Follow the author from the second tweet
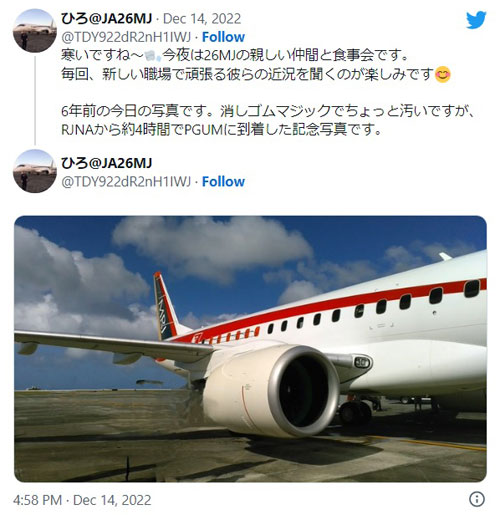 [223, 182]
